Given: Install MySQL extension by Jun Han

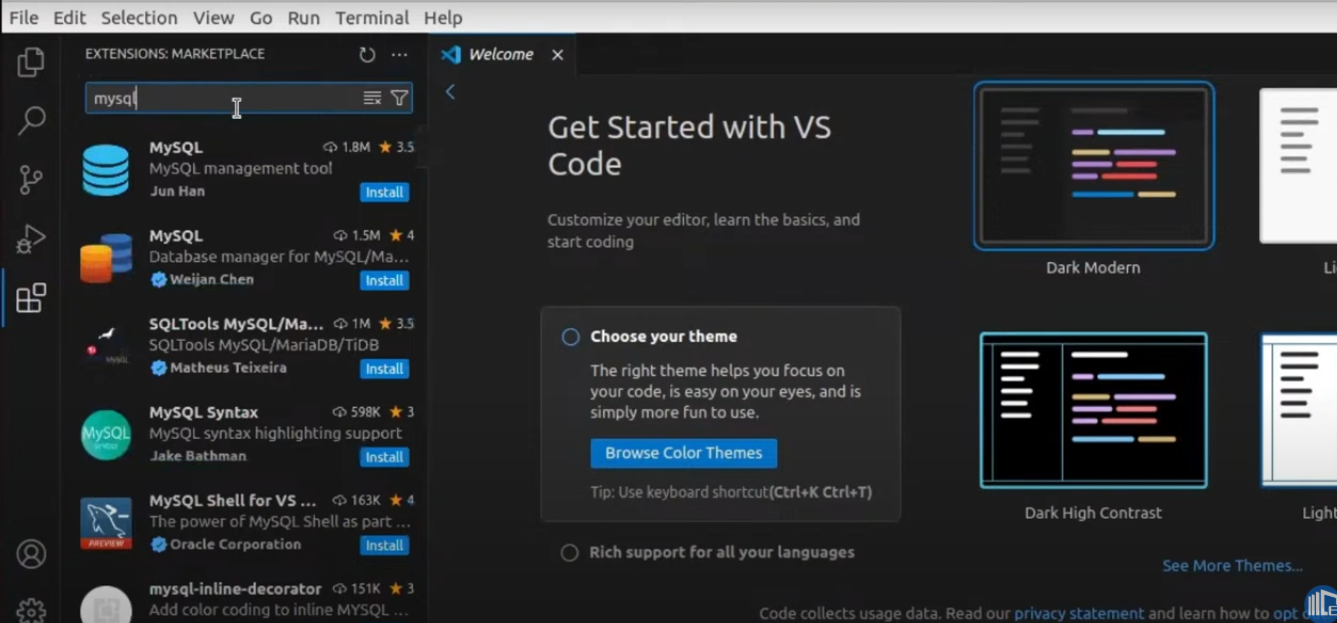Looking at the screenshot, I should pyautogui.click(x=384, y=192).
